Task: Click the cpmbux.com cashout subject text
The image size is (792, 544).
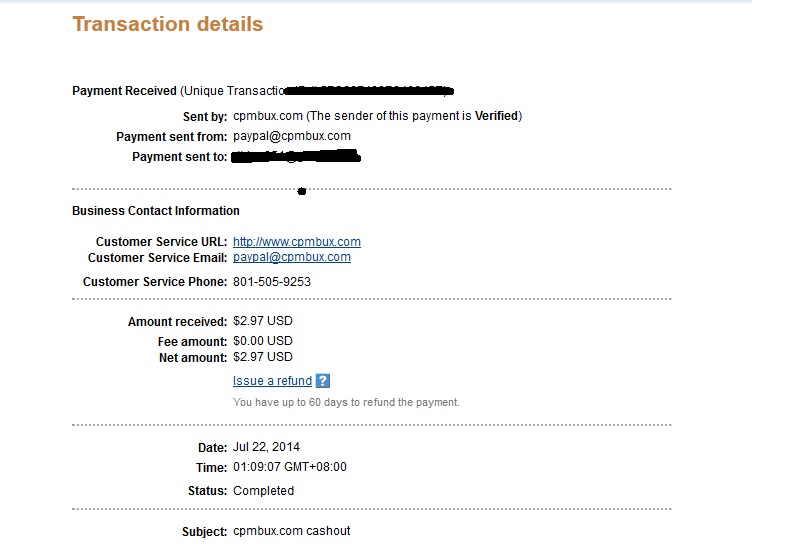Action: click(x=291, y=531)
